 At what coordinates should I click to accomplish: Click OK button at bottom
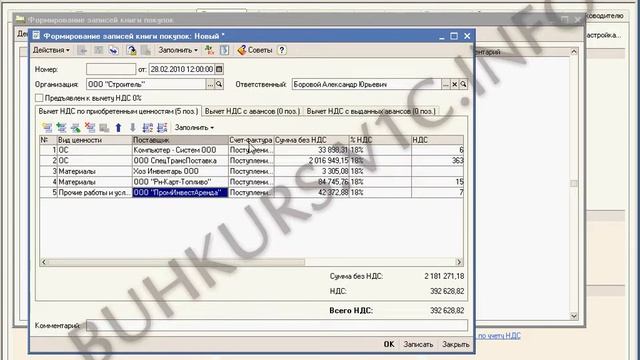(x=389, y=344)
